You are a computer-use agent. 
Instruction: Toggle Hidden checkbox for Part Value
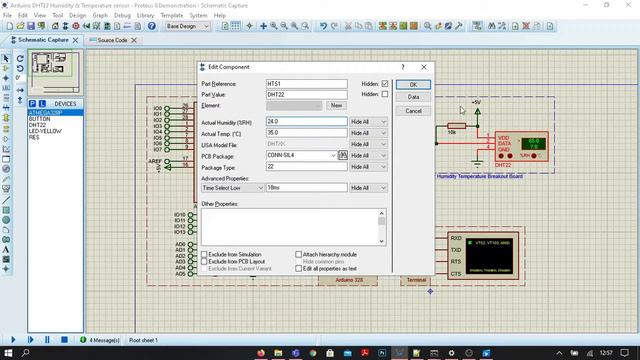click(384, 94)
